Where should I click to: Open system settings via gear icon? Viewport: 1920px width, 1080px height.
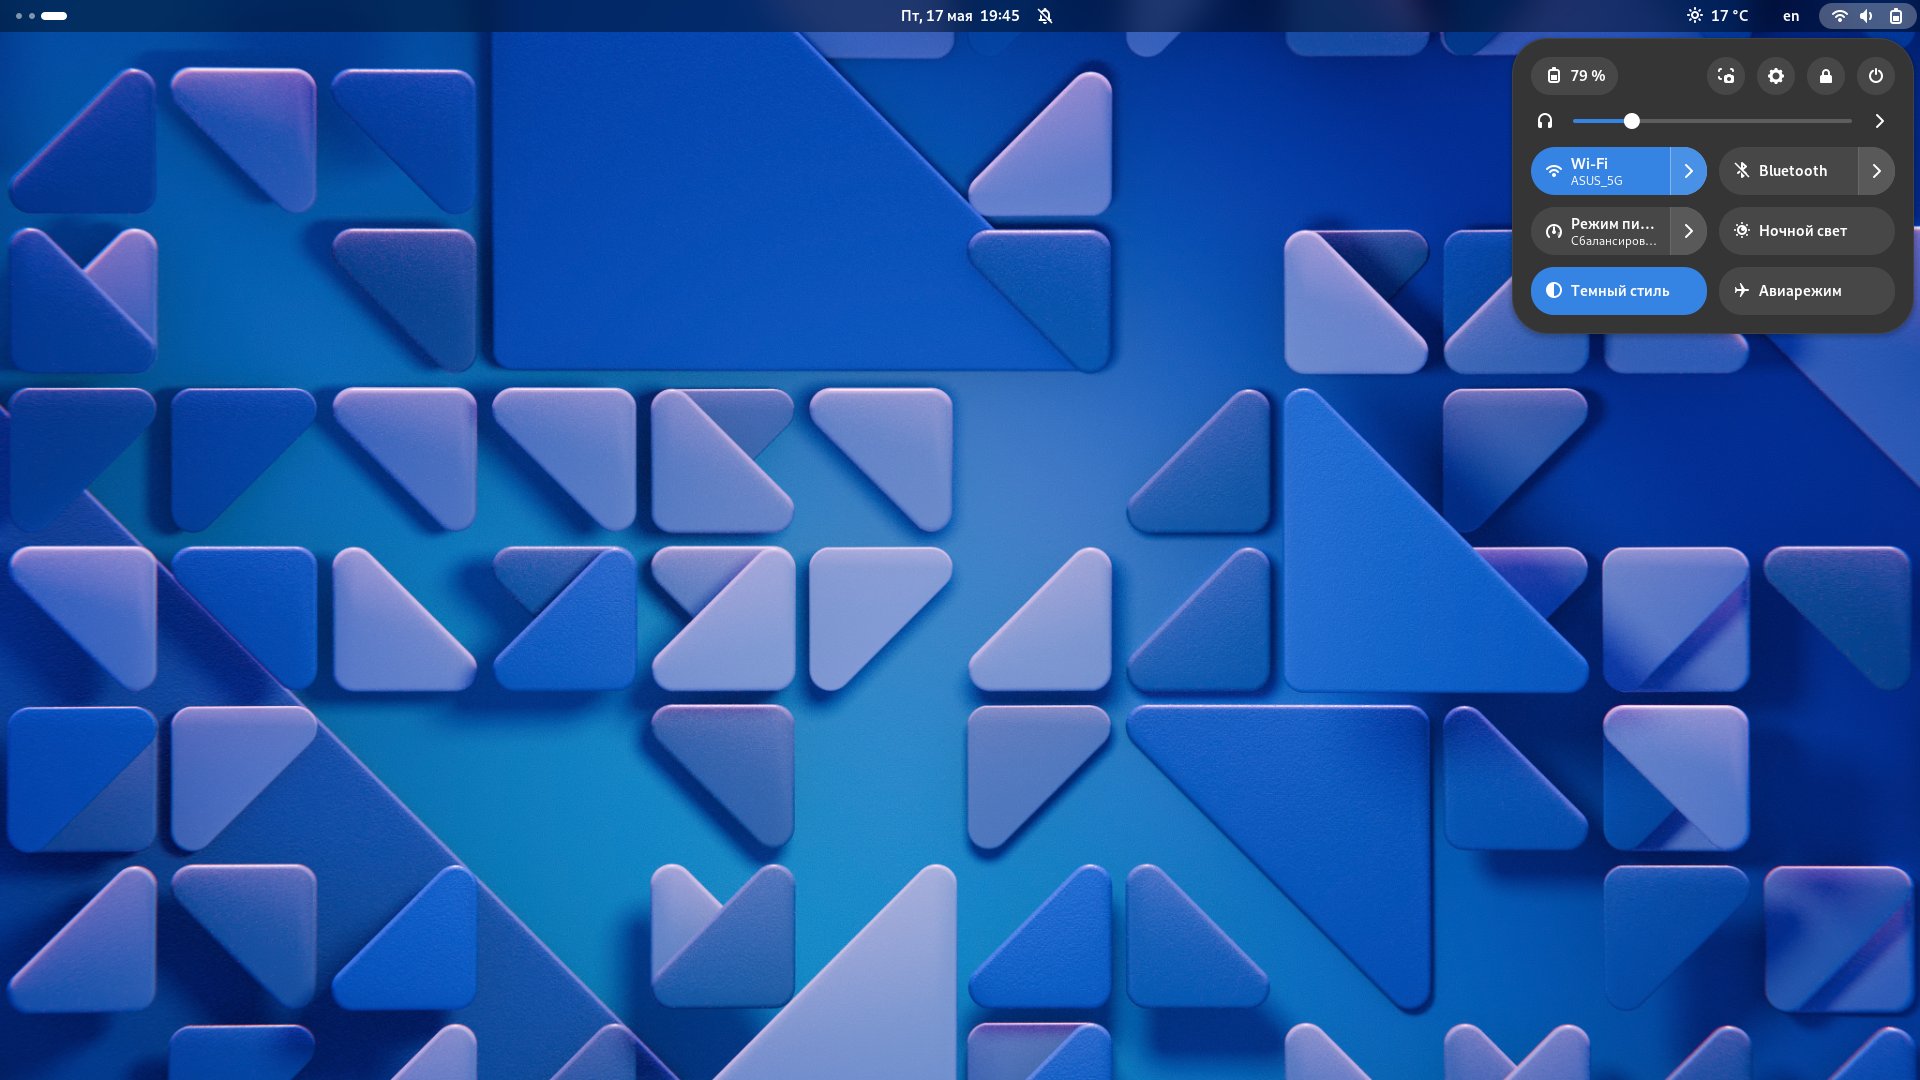pos(1776,75)
